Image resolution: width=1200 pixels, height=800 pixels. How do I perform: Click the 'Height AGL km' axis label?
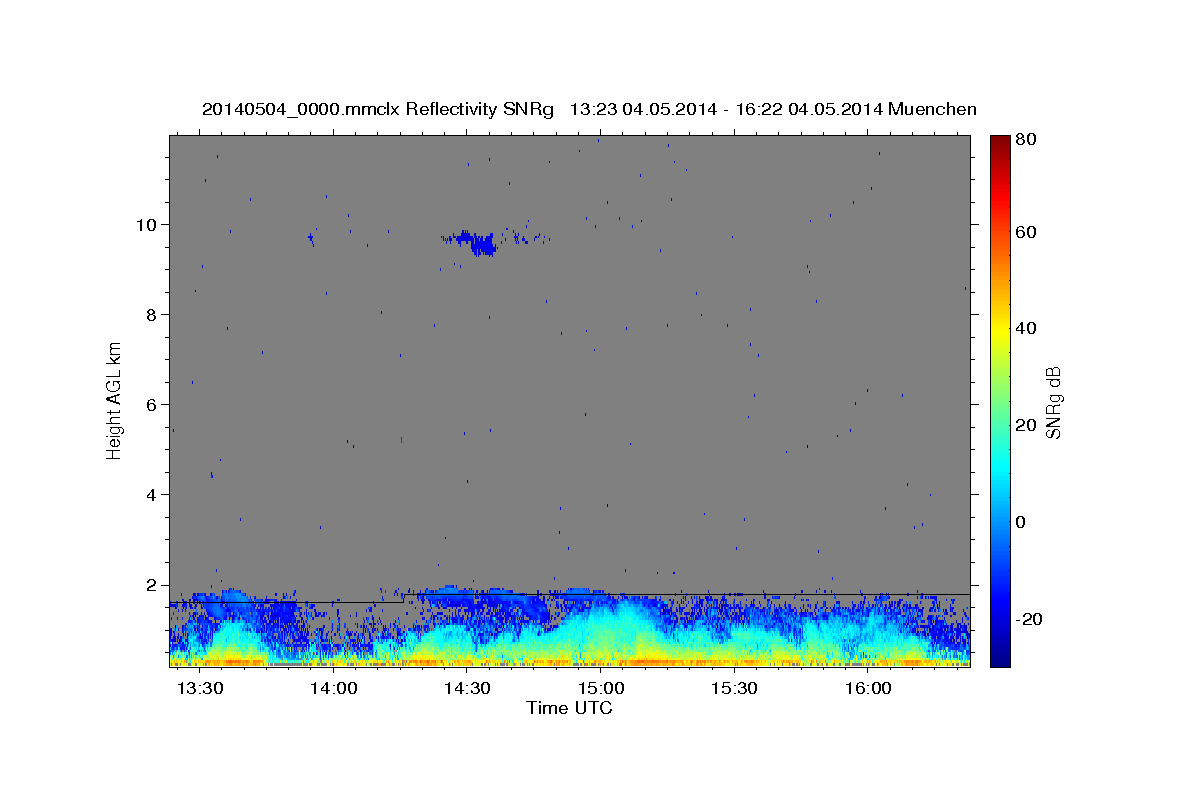115,400
